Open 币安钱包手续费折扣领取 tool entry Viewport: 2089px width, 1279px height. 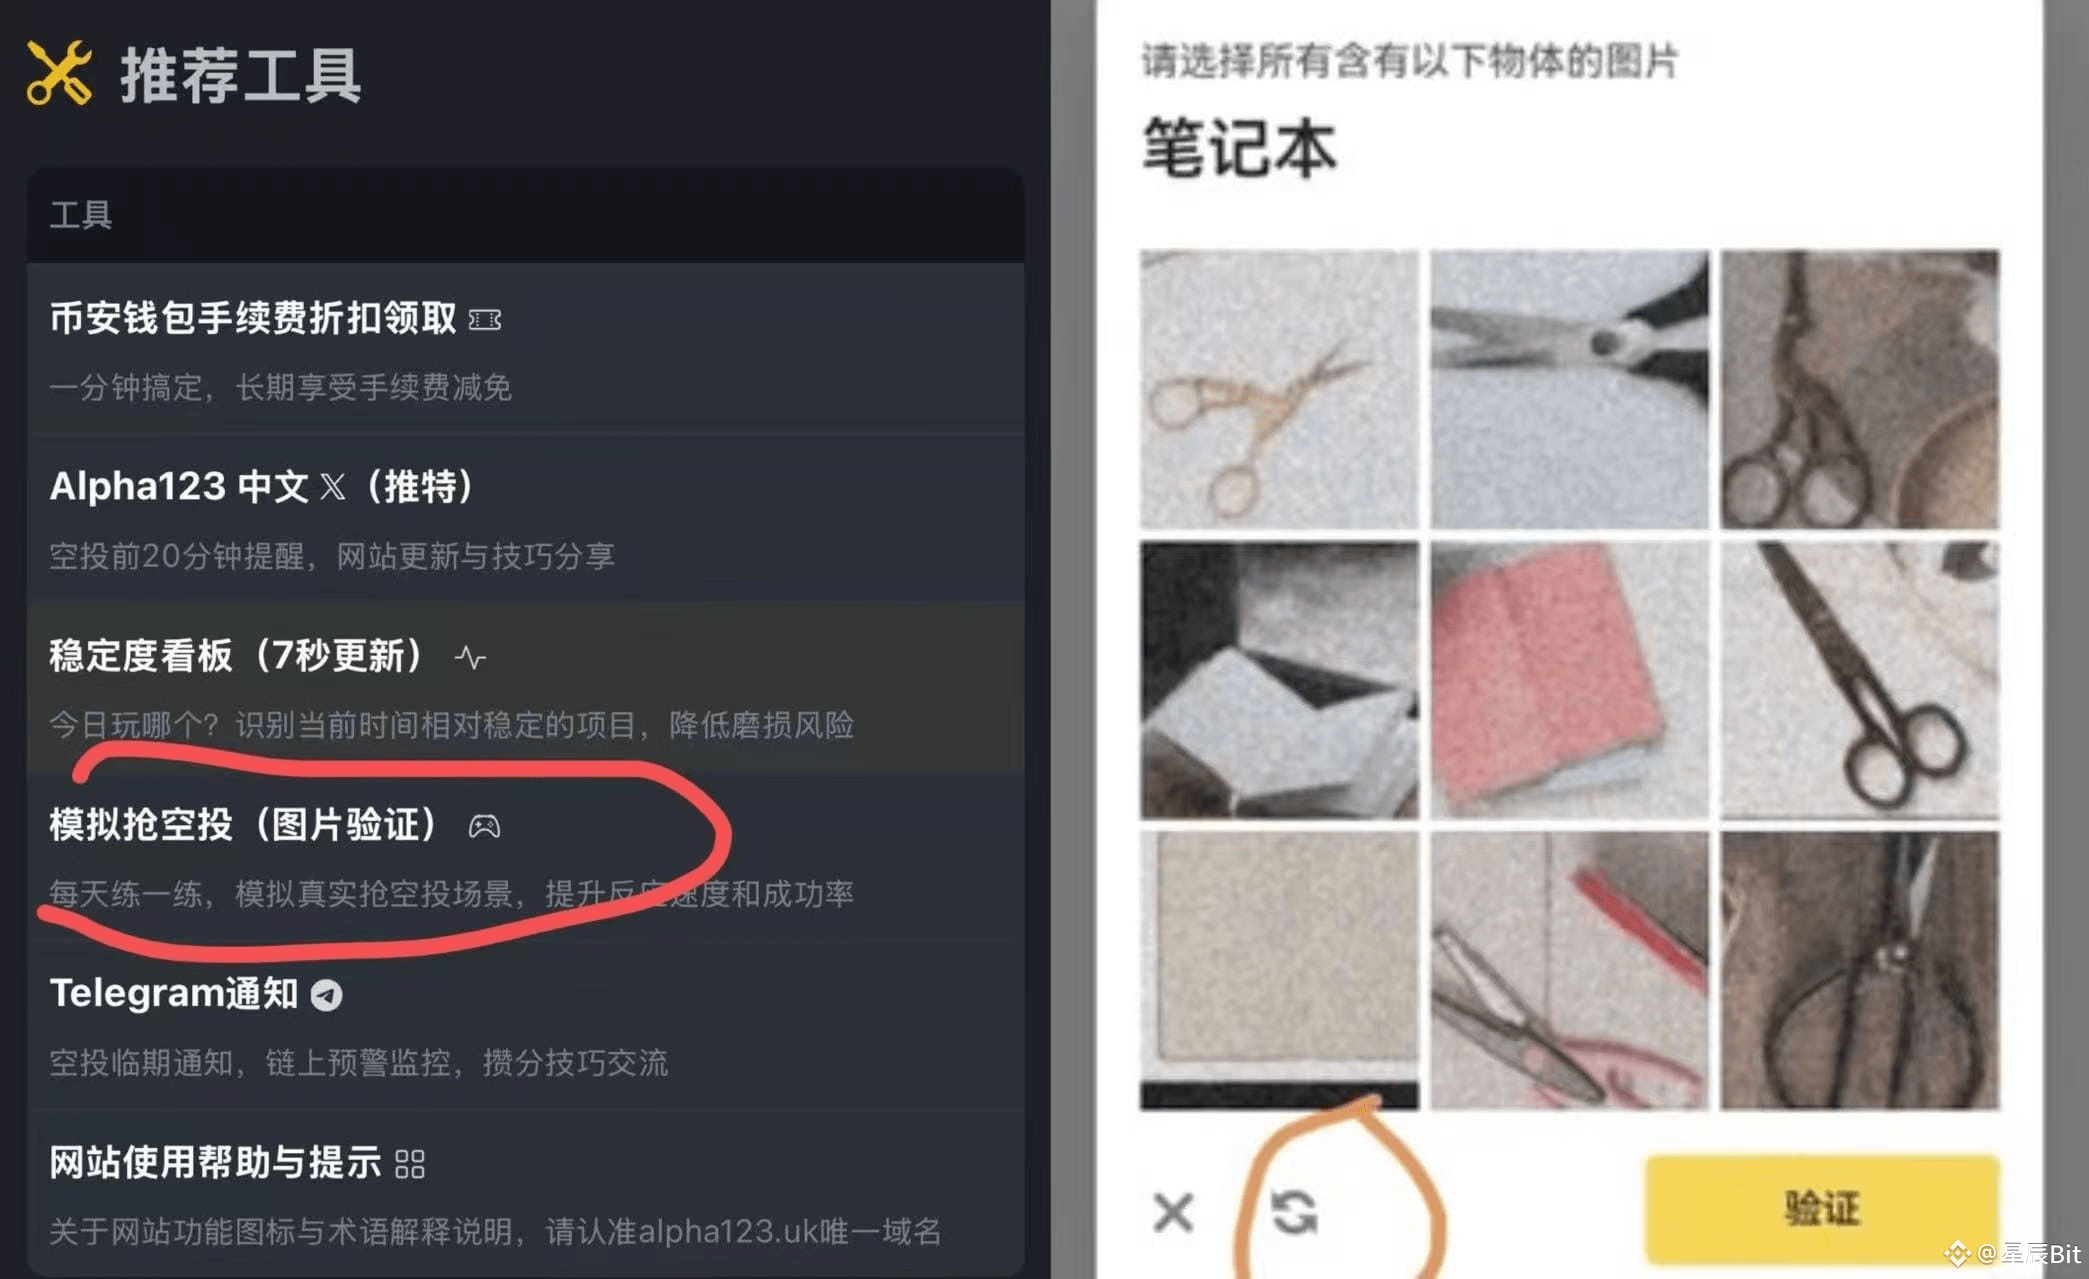[525, 349]
